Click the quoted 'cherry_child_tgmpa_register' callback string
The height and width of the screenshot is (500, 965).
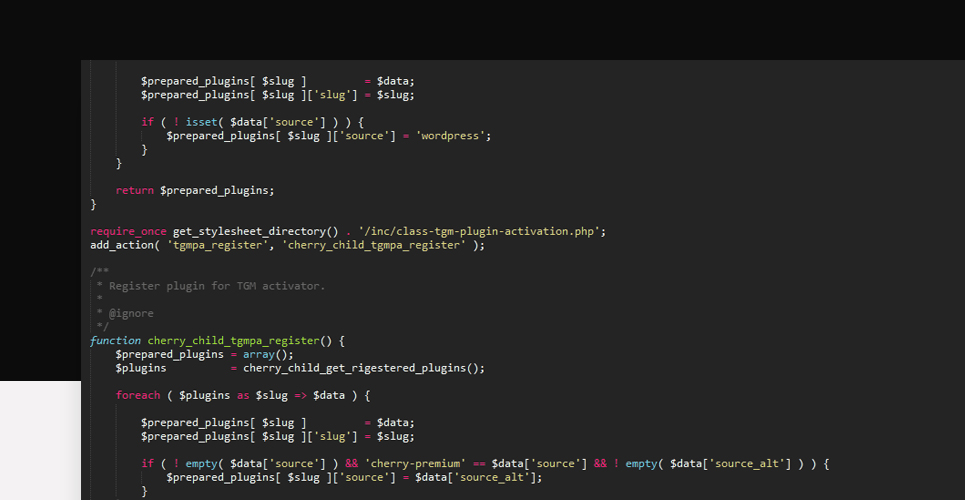(x=374, y=245)
